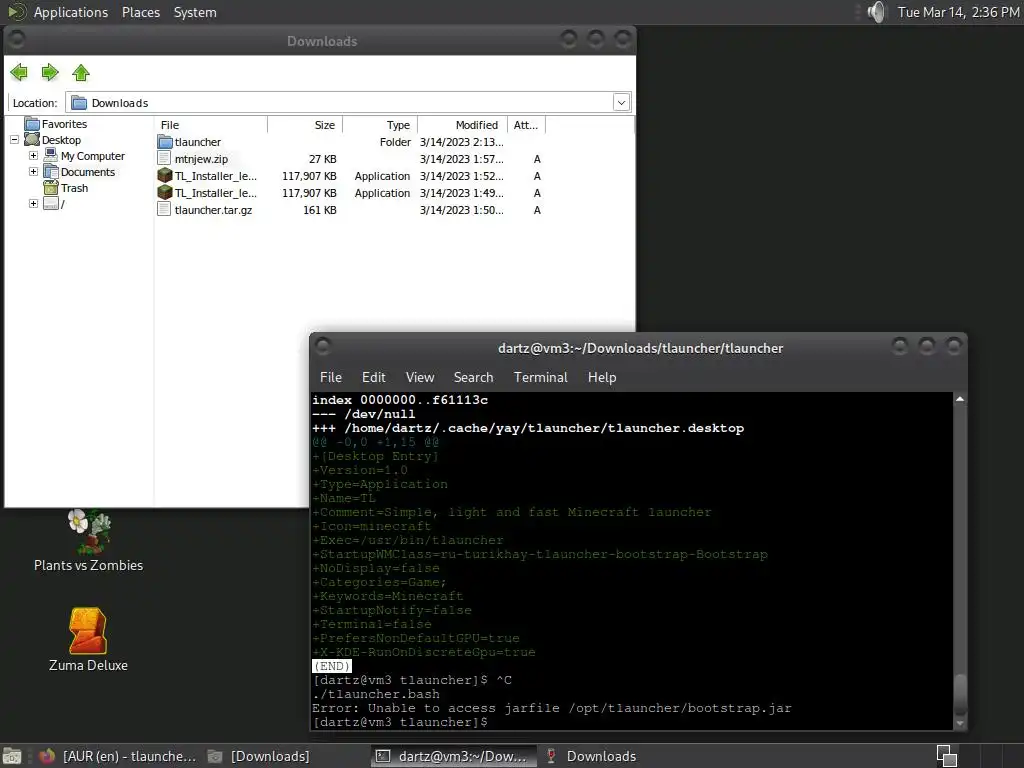Click the distribution logo in top panel
The height and width of the screenshot is (768, 1024).
pyautogui.click(x=16, y=11)
